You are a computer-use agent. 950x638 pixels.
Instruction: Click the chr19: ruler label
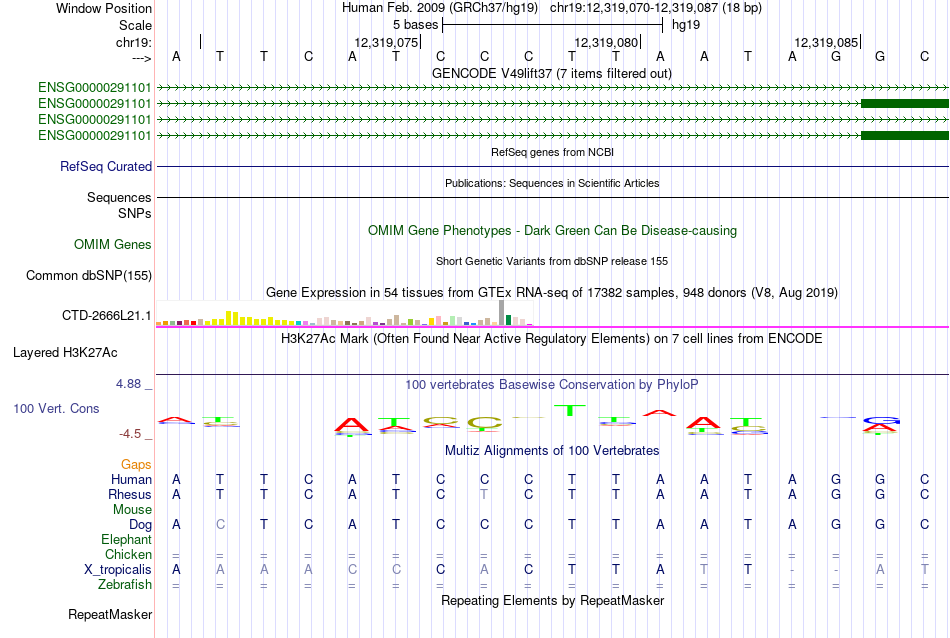pyautogui.click(x=134, y=42)
